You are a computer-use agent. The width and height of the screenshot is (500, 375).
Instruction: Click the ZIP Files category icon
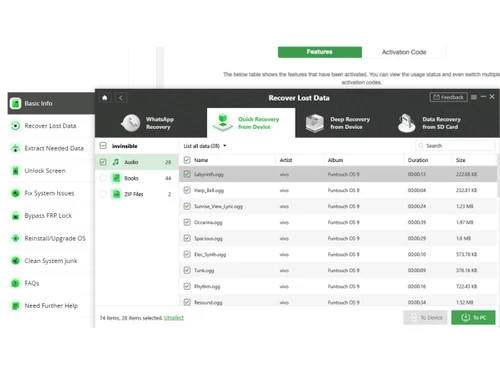tap(116, 194)
